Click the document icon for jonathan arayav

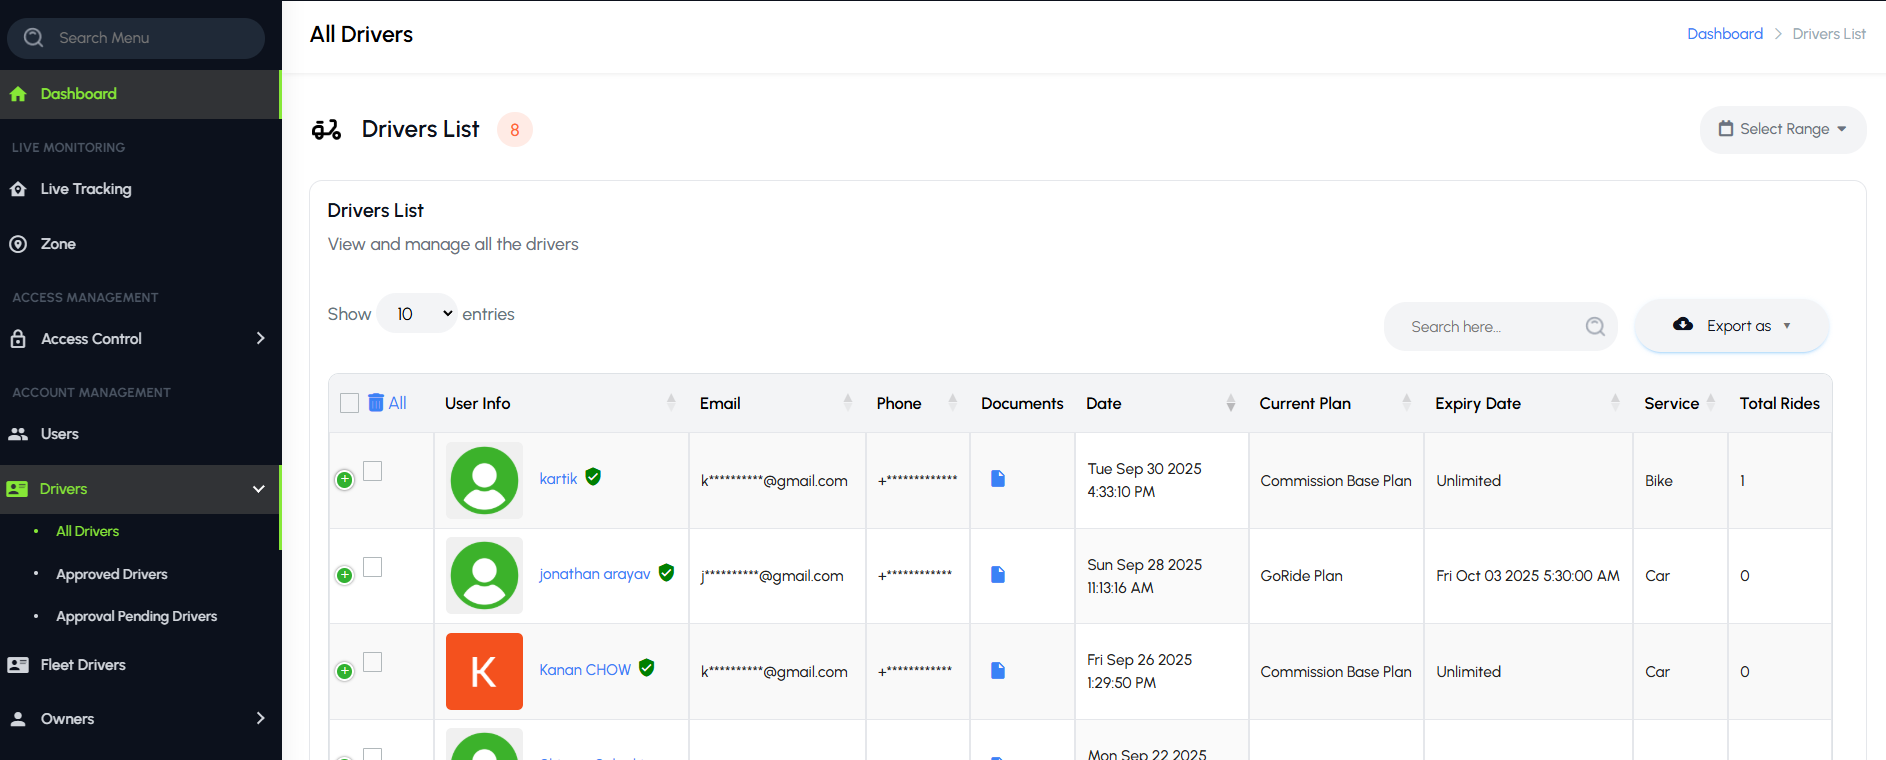[x=997, y=575]
